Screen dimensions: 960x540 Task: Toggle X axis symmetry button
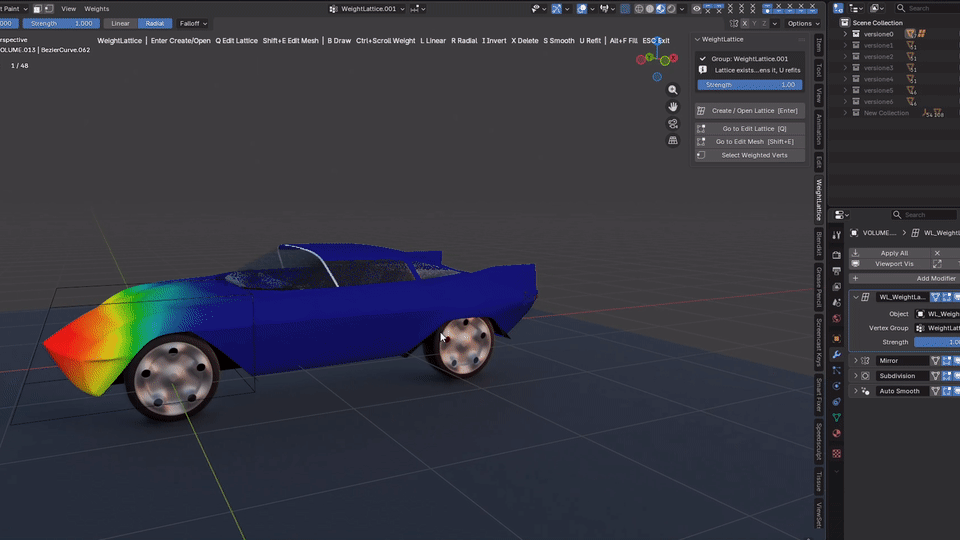(x=744, y=23)
